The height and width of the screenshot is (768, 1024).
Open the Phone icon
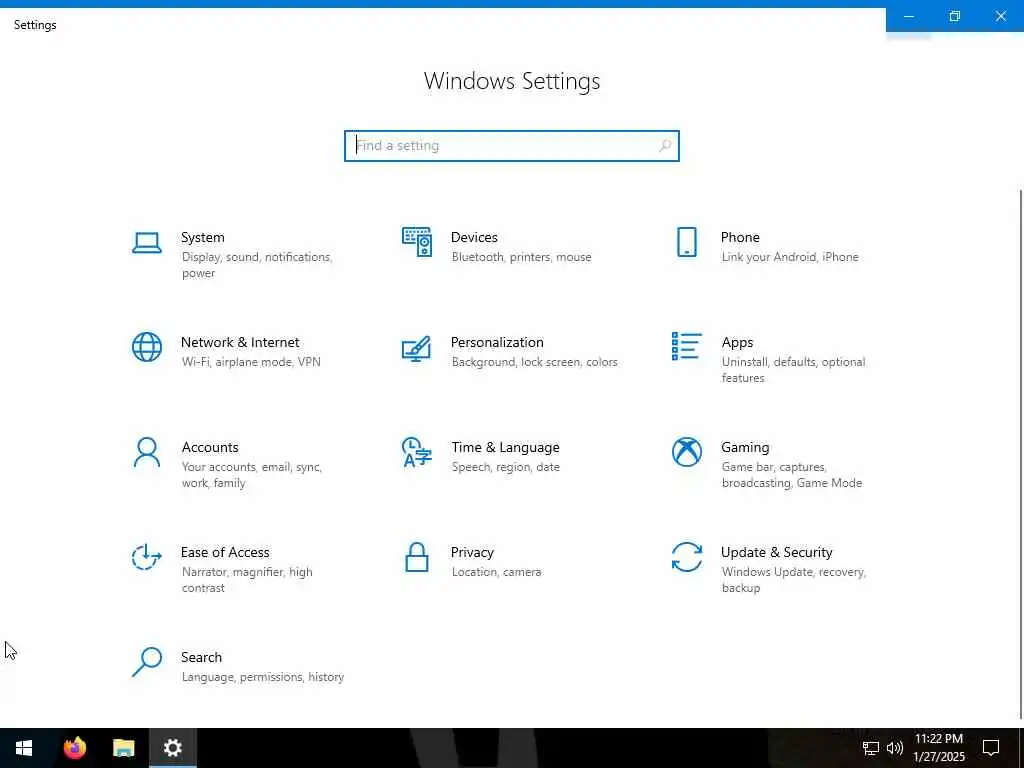point(686,242)
